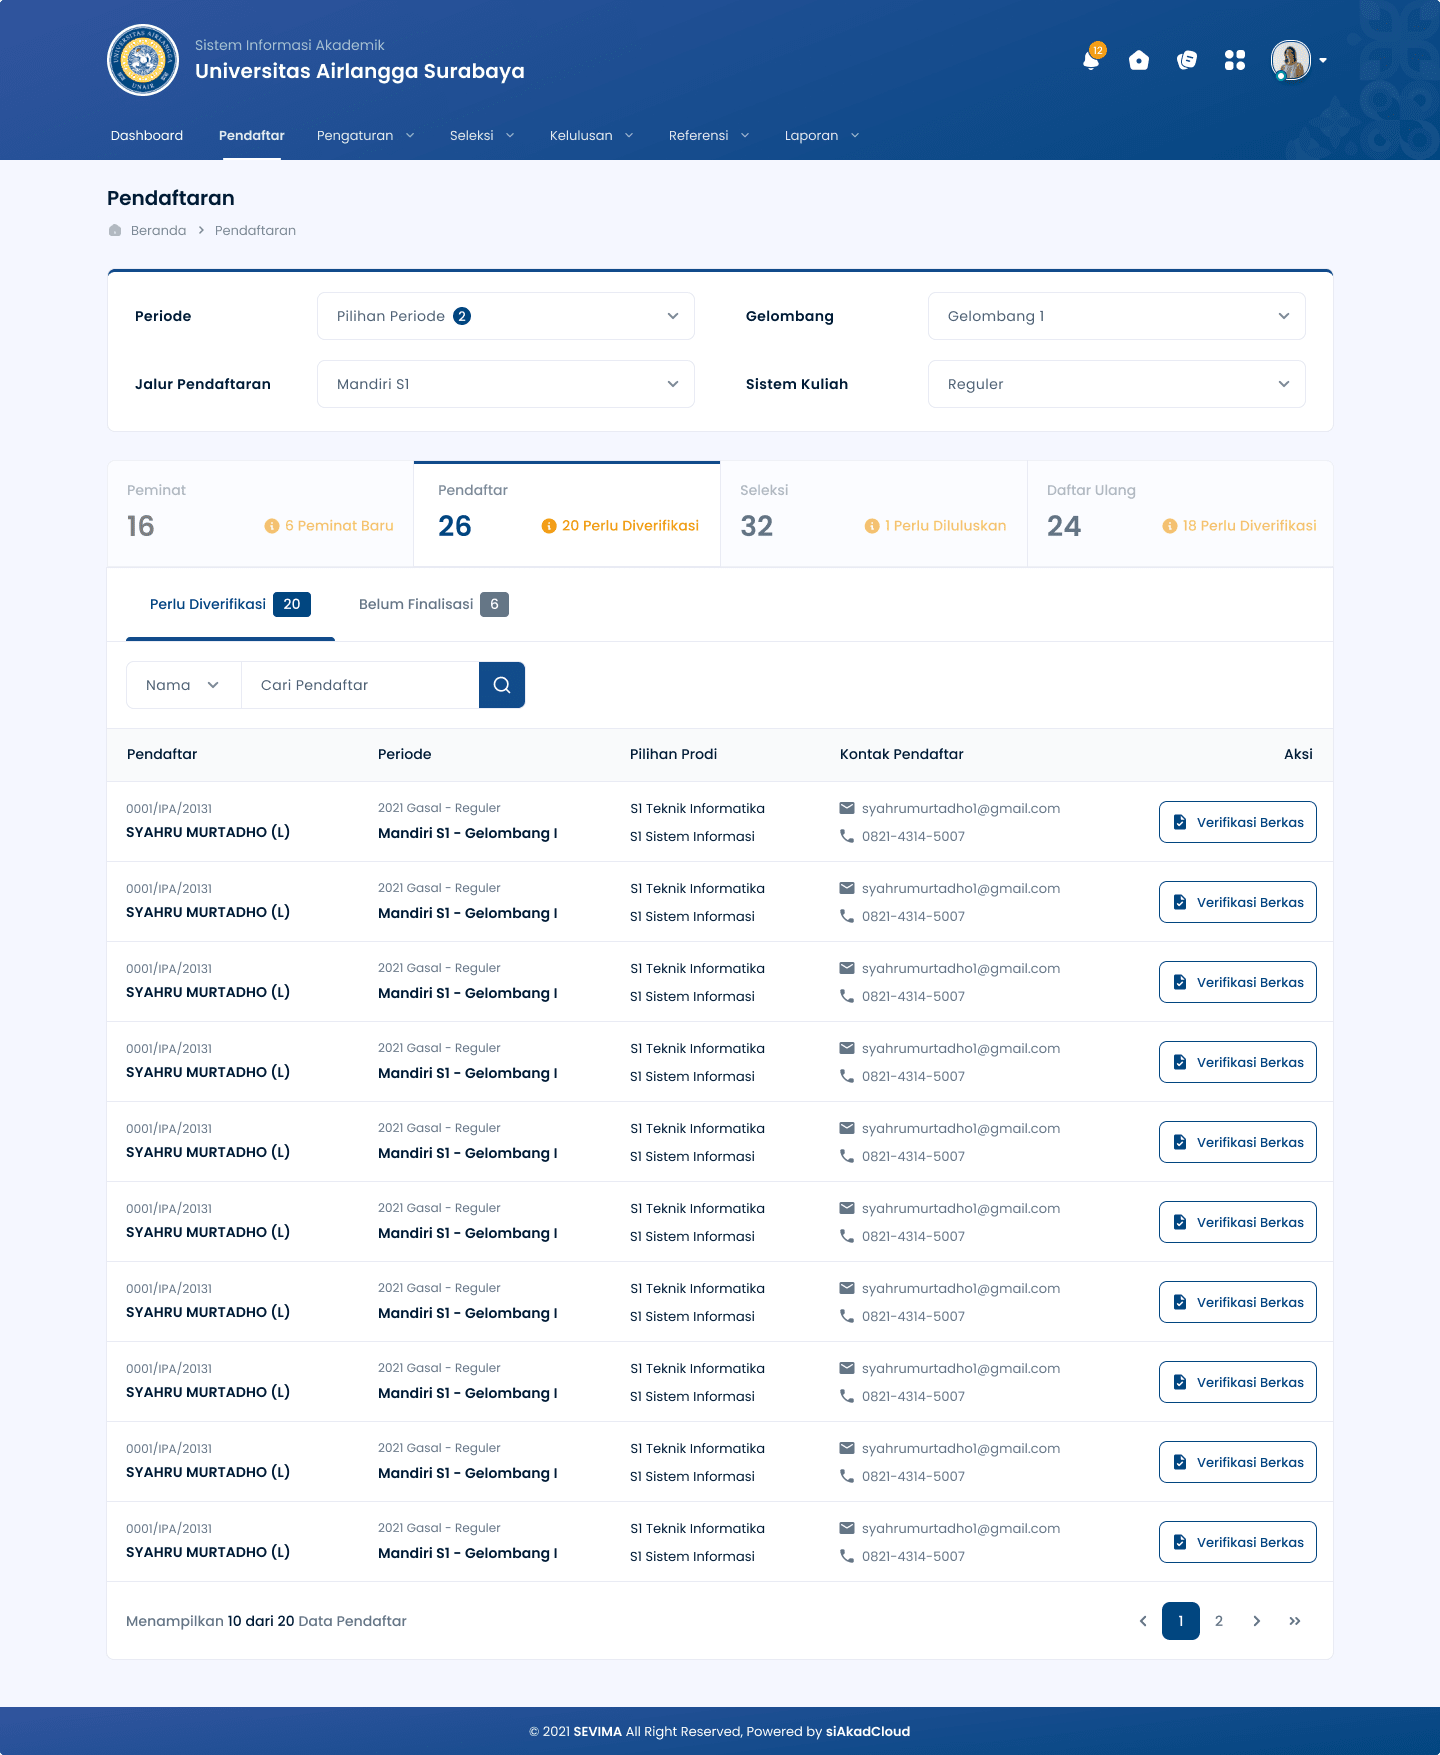Click the SEVIMA footer text
This screenshot has height=1755, width=1440.
[x=597, y=1731]
